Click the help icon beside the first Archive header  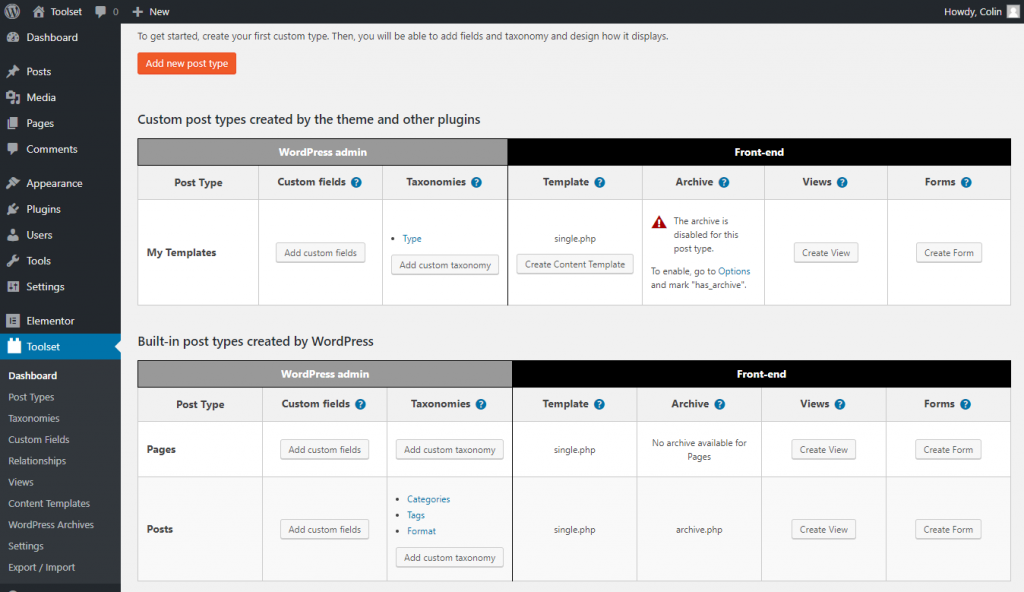click(724, 183)
